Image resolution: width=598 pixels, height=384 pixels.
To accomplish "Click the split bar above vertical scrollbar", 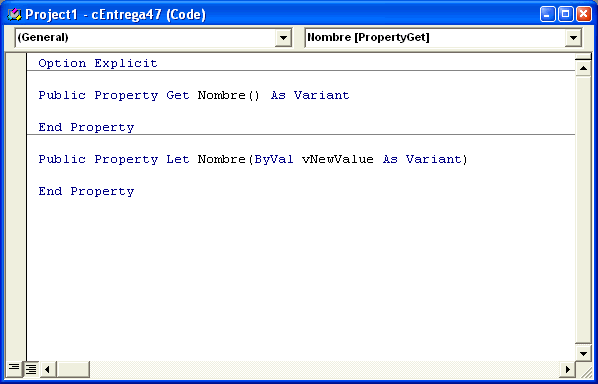I will [583, 57].
